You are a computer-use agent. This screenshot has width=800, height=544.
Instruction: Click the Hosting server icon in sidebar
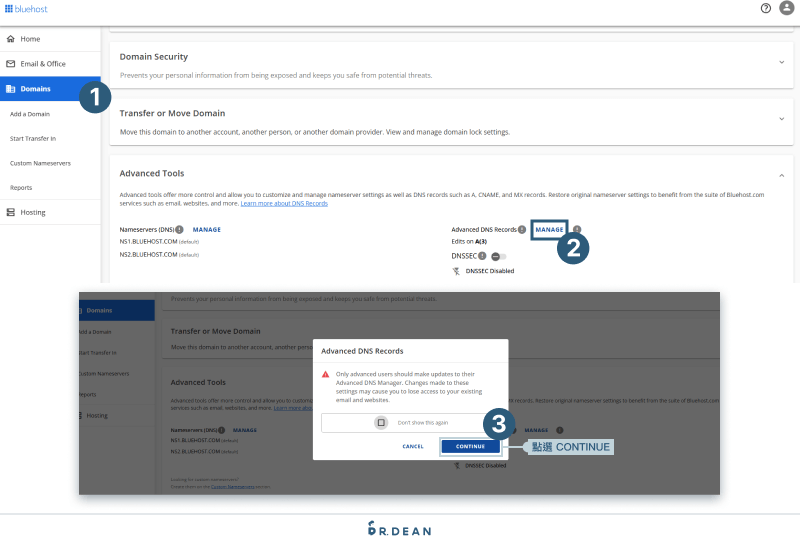click(x=11, y=212)
